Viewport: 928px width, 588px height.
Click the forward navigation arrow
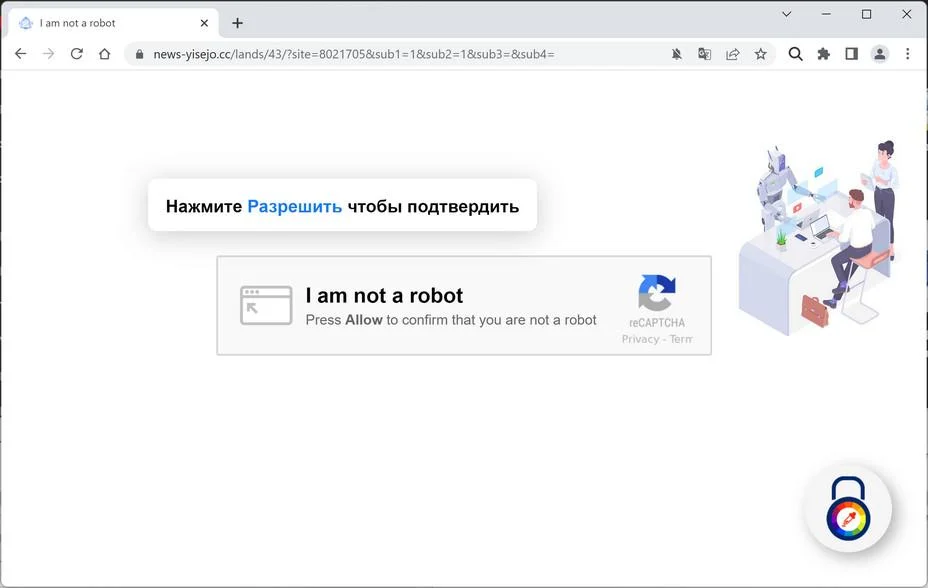(49, 54)
